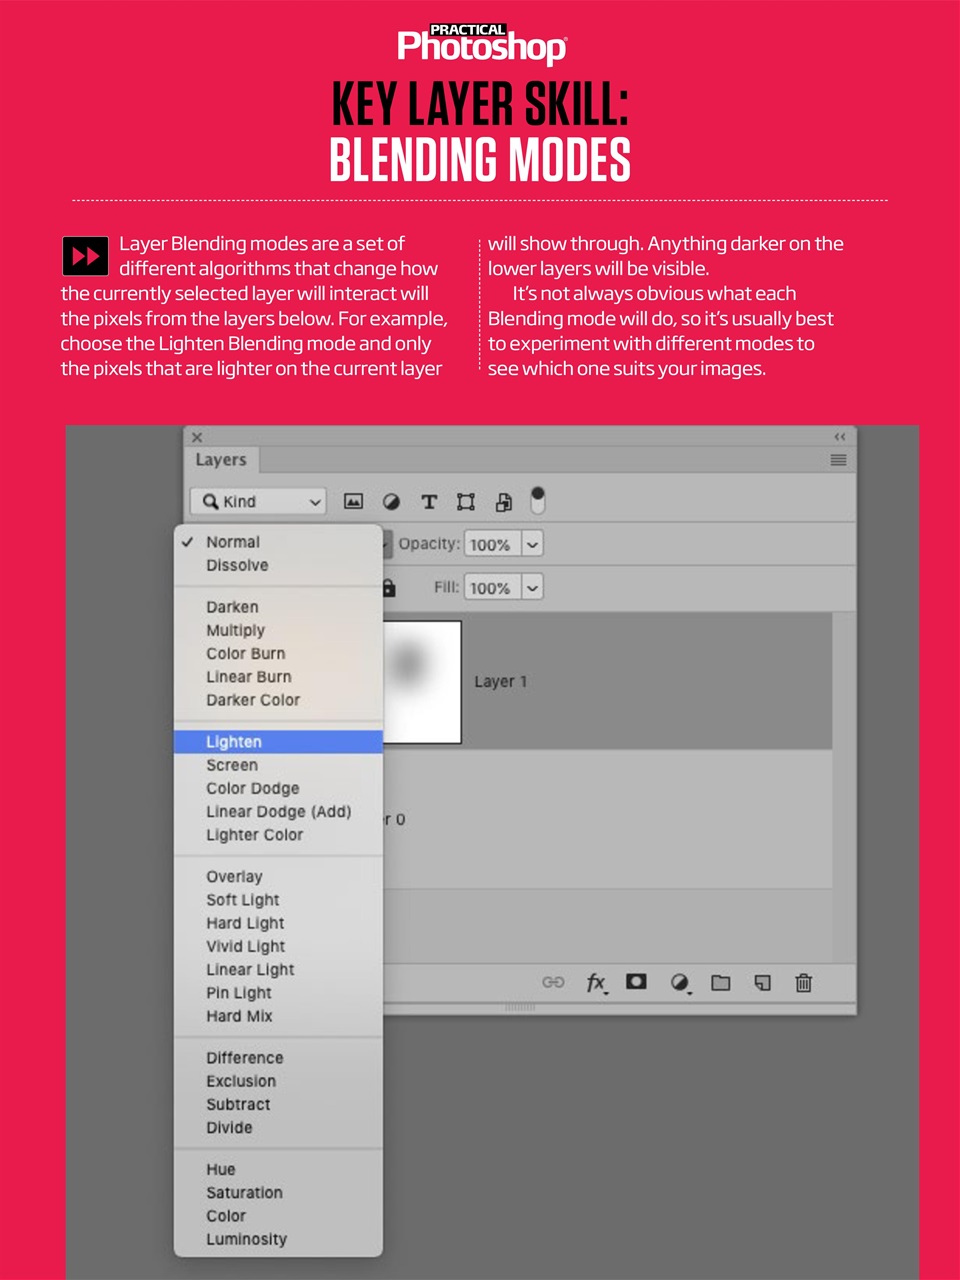Select the Pixel layers filter icon
The width and height of the screenshot is (960, 1280).
click(353, 501)
